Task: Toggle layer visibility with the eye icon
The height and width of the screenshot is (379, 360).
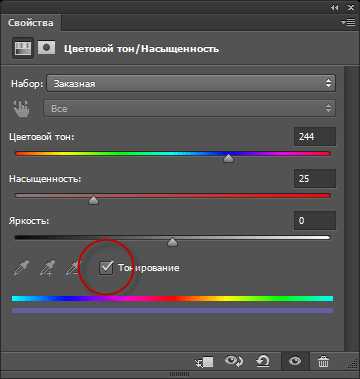Action: point(295,361)
